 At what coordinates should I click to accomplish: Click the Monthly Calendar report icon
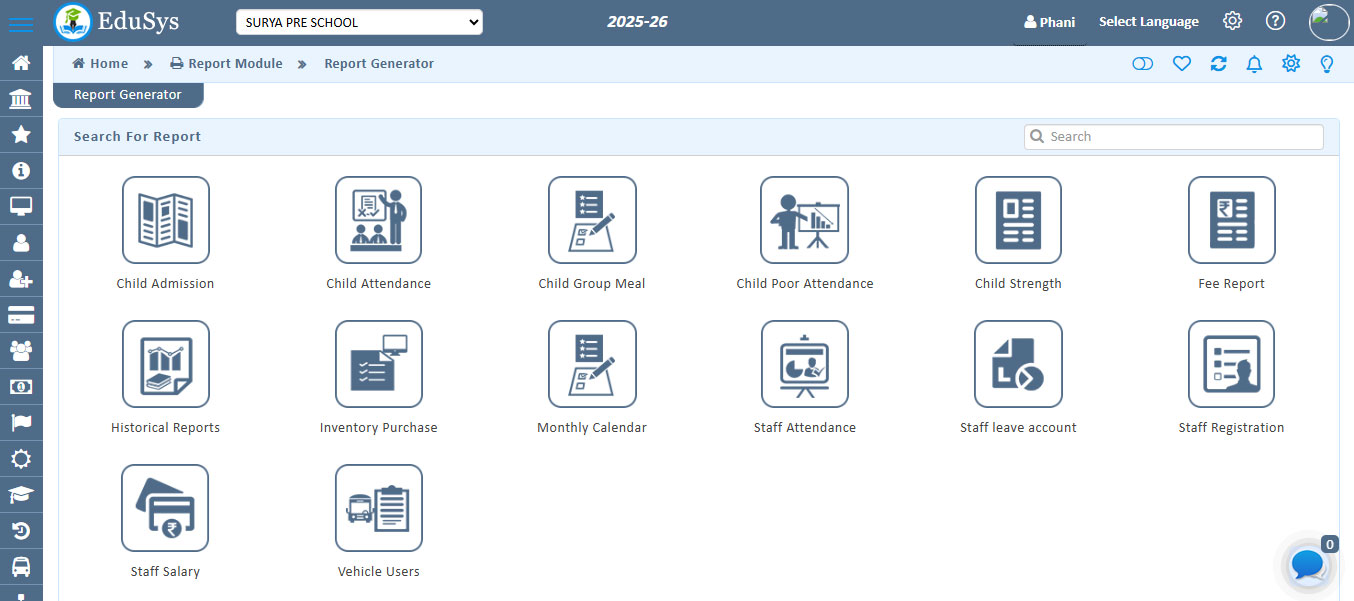click(592, 364)
